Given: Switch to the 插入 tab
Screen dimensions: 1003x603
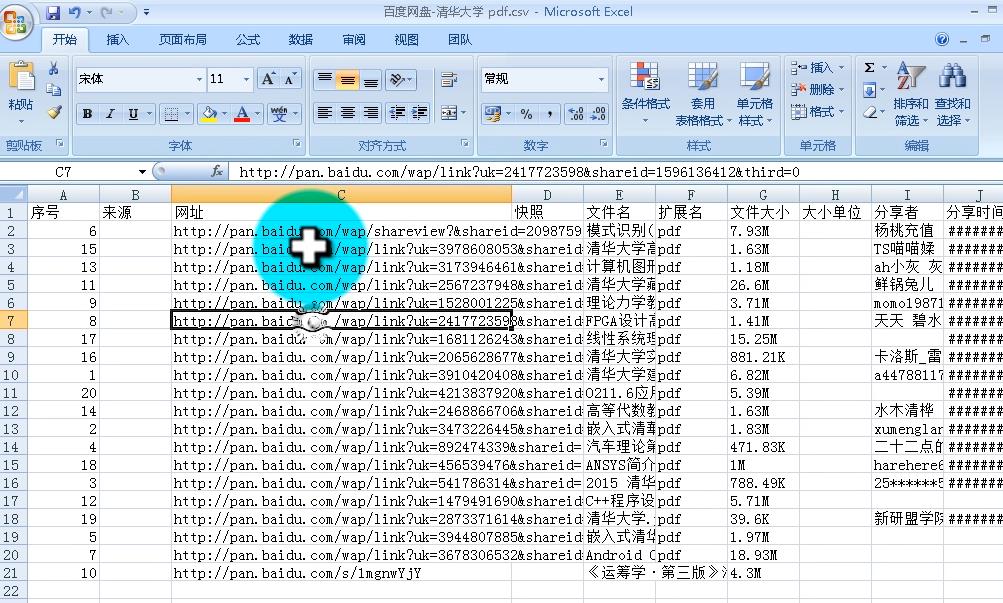Looking at the screenshot, I should pyautogui.click(x=117, y=40).
